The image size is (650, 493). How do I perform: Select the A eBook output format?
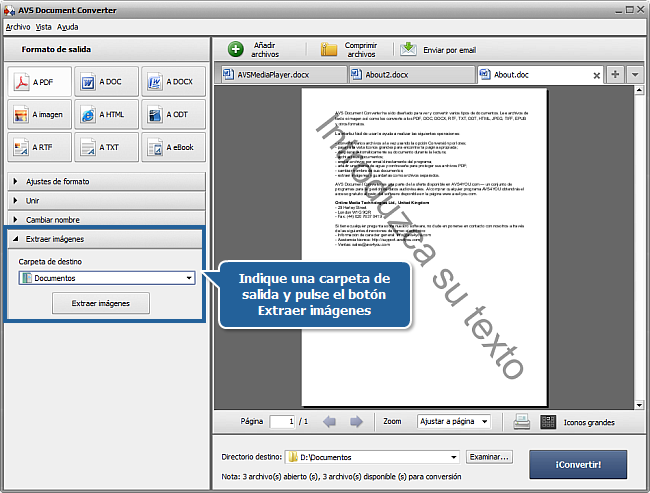click(173, 147)
